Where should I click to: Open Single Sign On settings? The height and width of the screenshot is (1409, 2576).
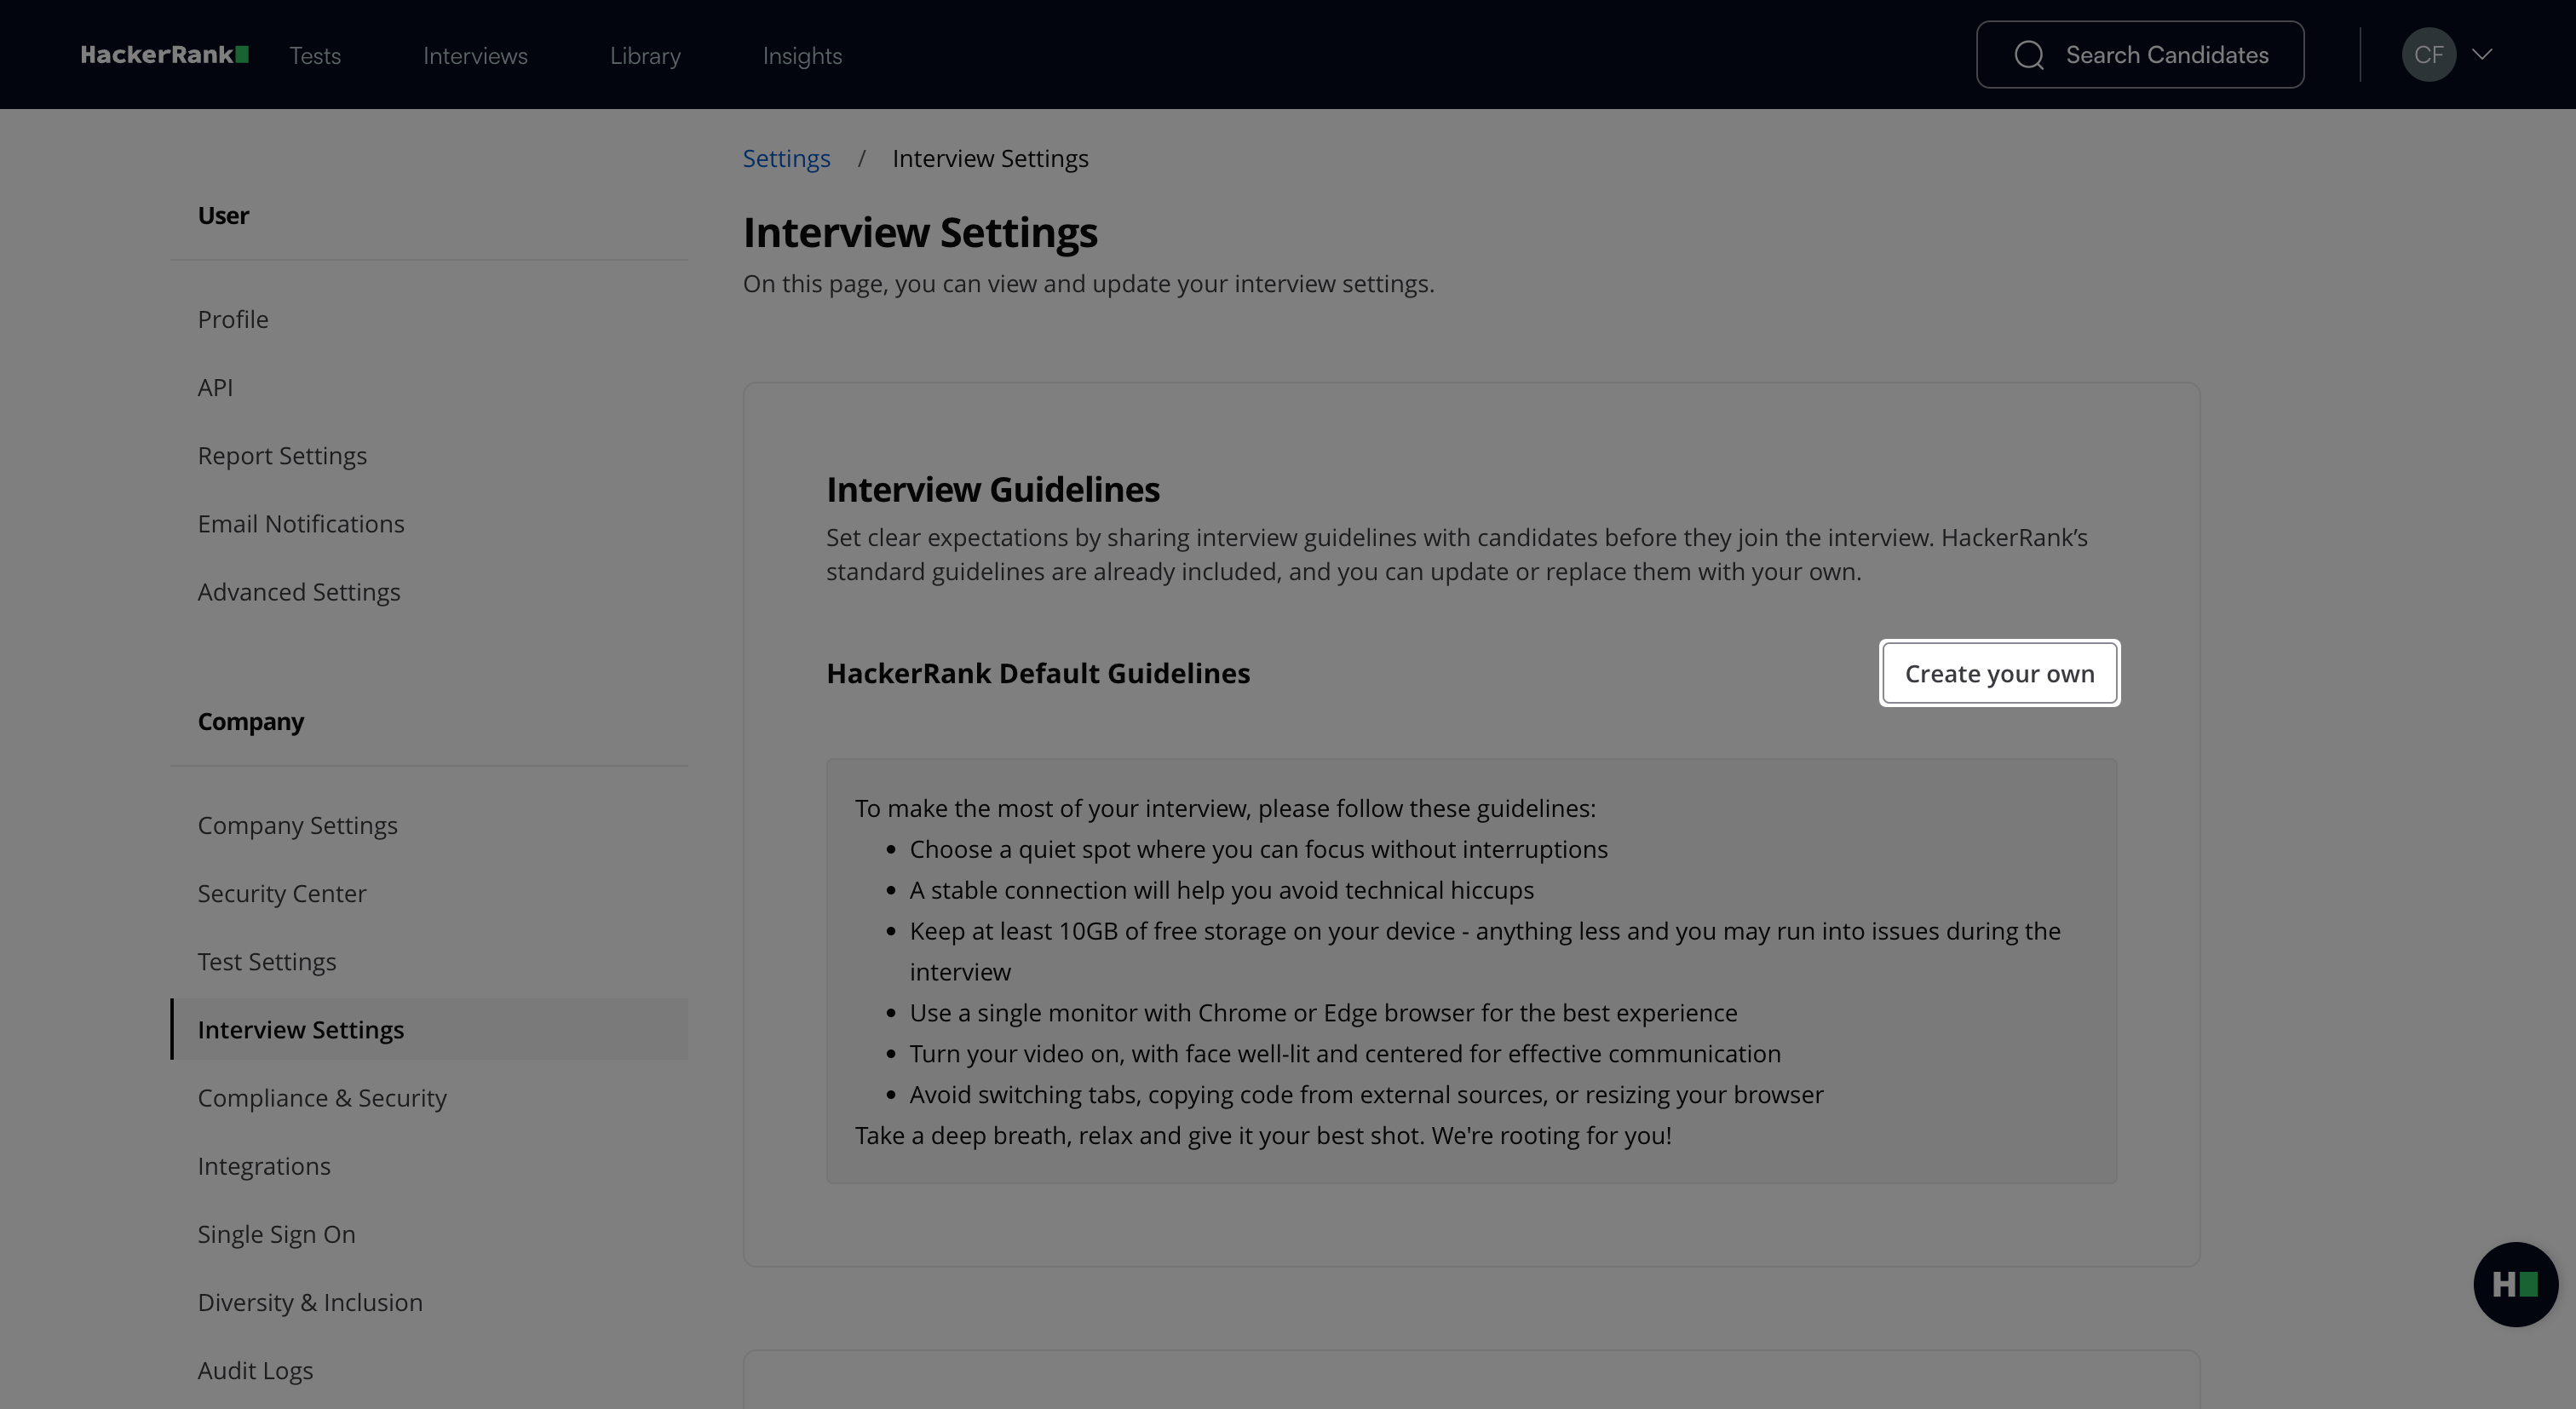coord(276,1234)
